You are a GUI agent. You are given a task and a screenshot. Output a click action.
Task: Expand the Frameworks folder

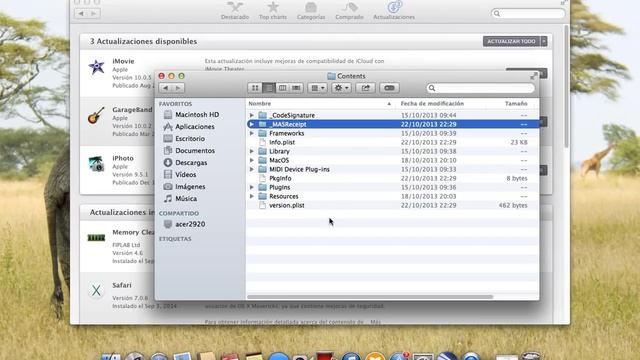point(252,133)
